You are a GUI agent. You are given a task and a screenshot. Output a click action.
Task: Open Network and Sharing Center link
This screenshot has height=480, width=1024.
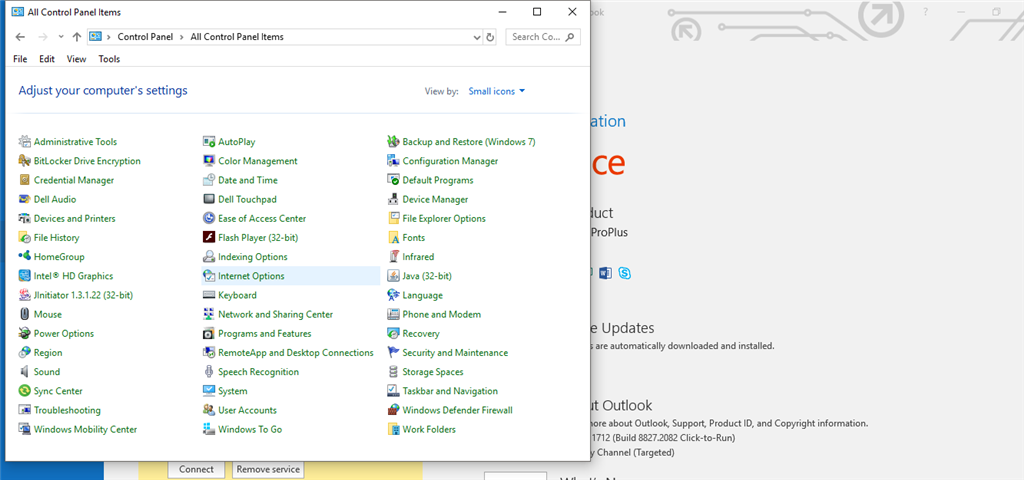click(276, 314)
